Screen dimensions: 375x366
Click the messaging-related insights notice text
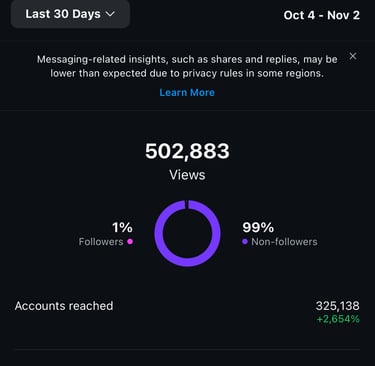tap(187, 66)
